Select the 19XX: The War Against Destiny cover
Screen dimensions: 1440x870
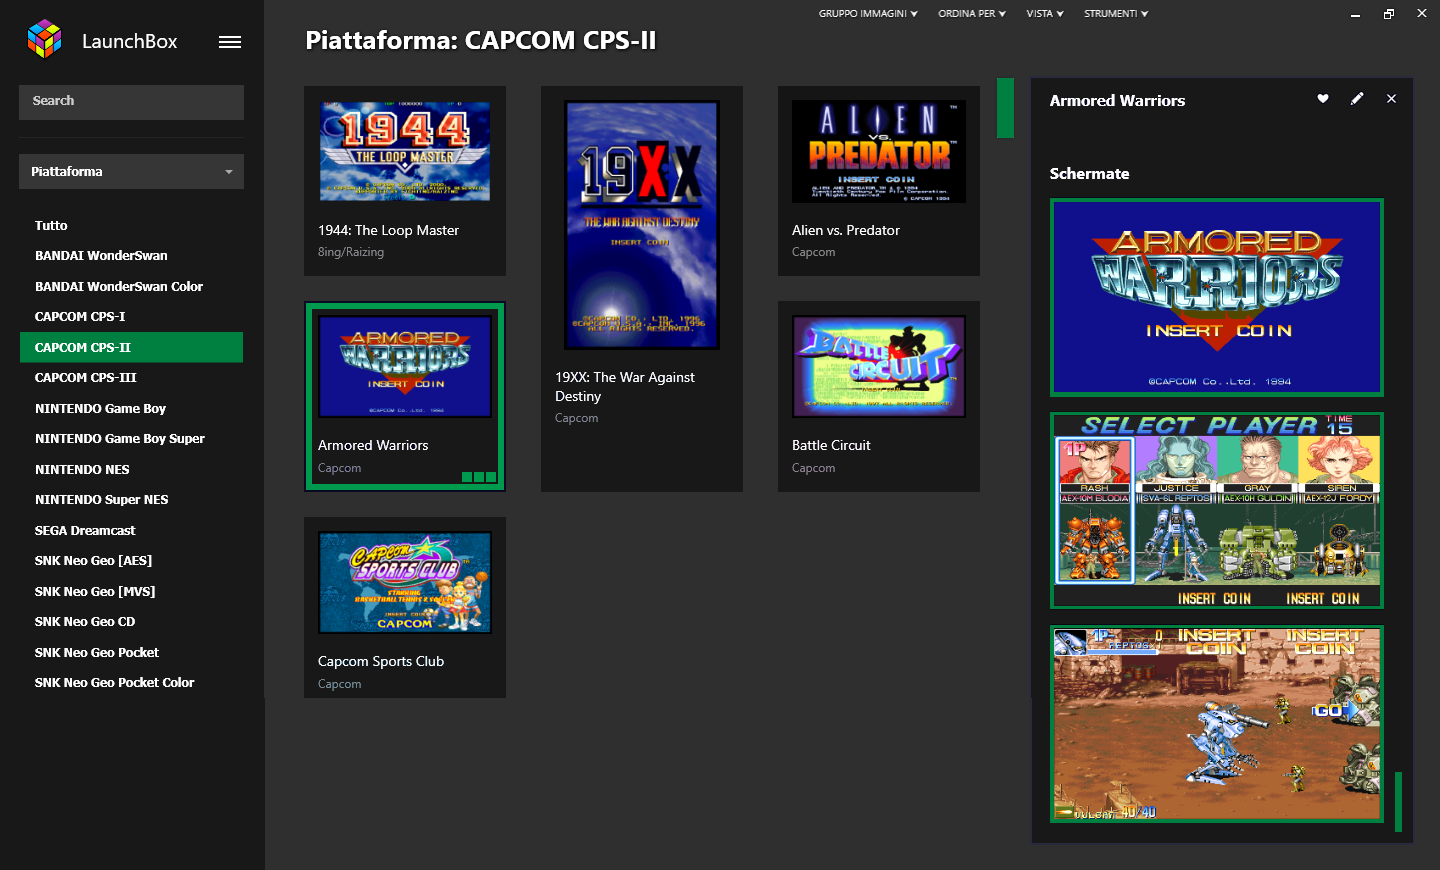click(642, 225)
